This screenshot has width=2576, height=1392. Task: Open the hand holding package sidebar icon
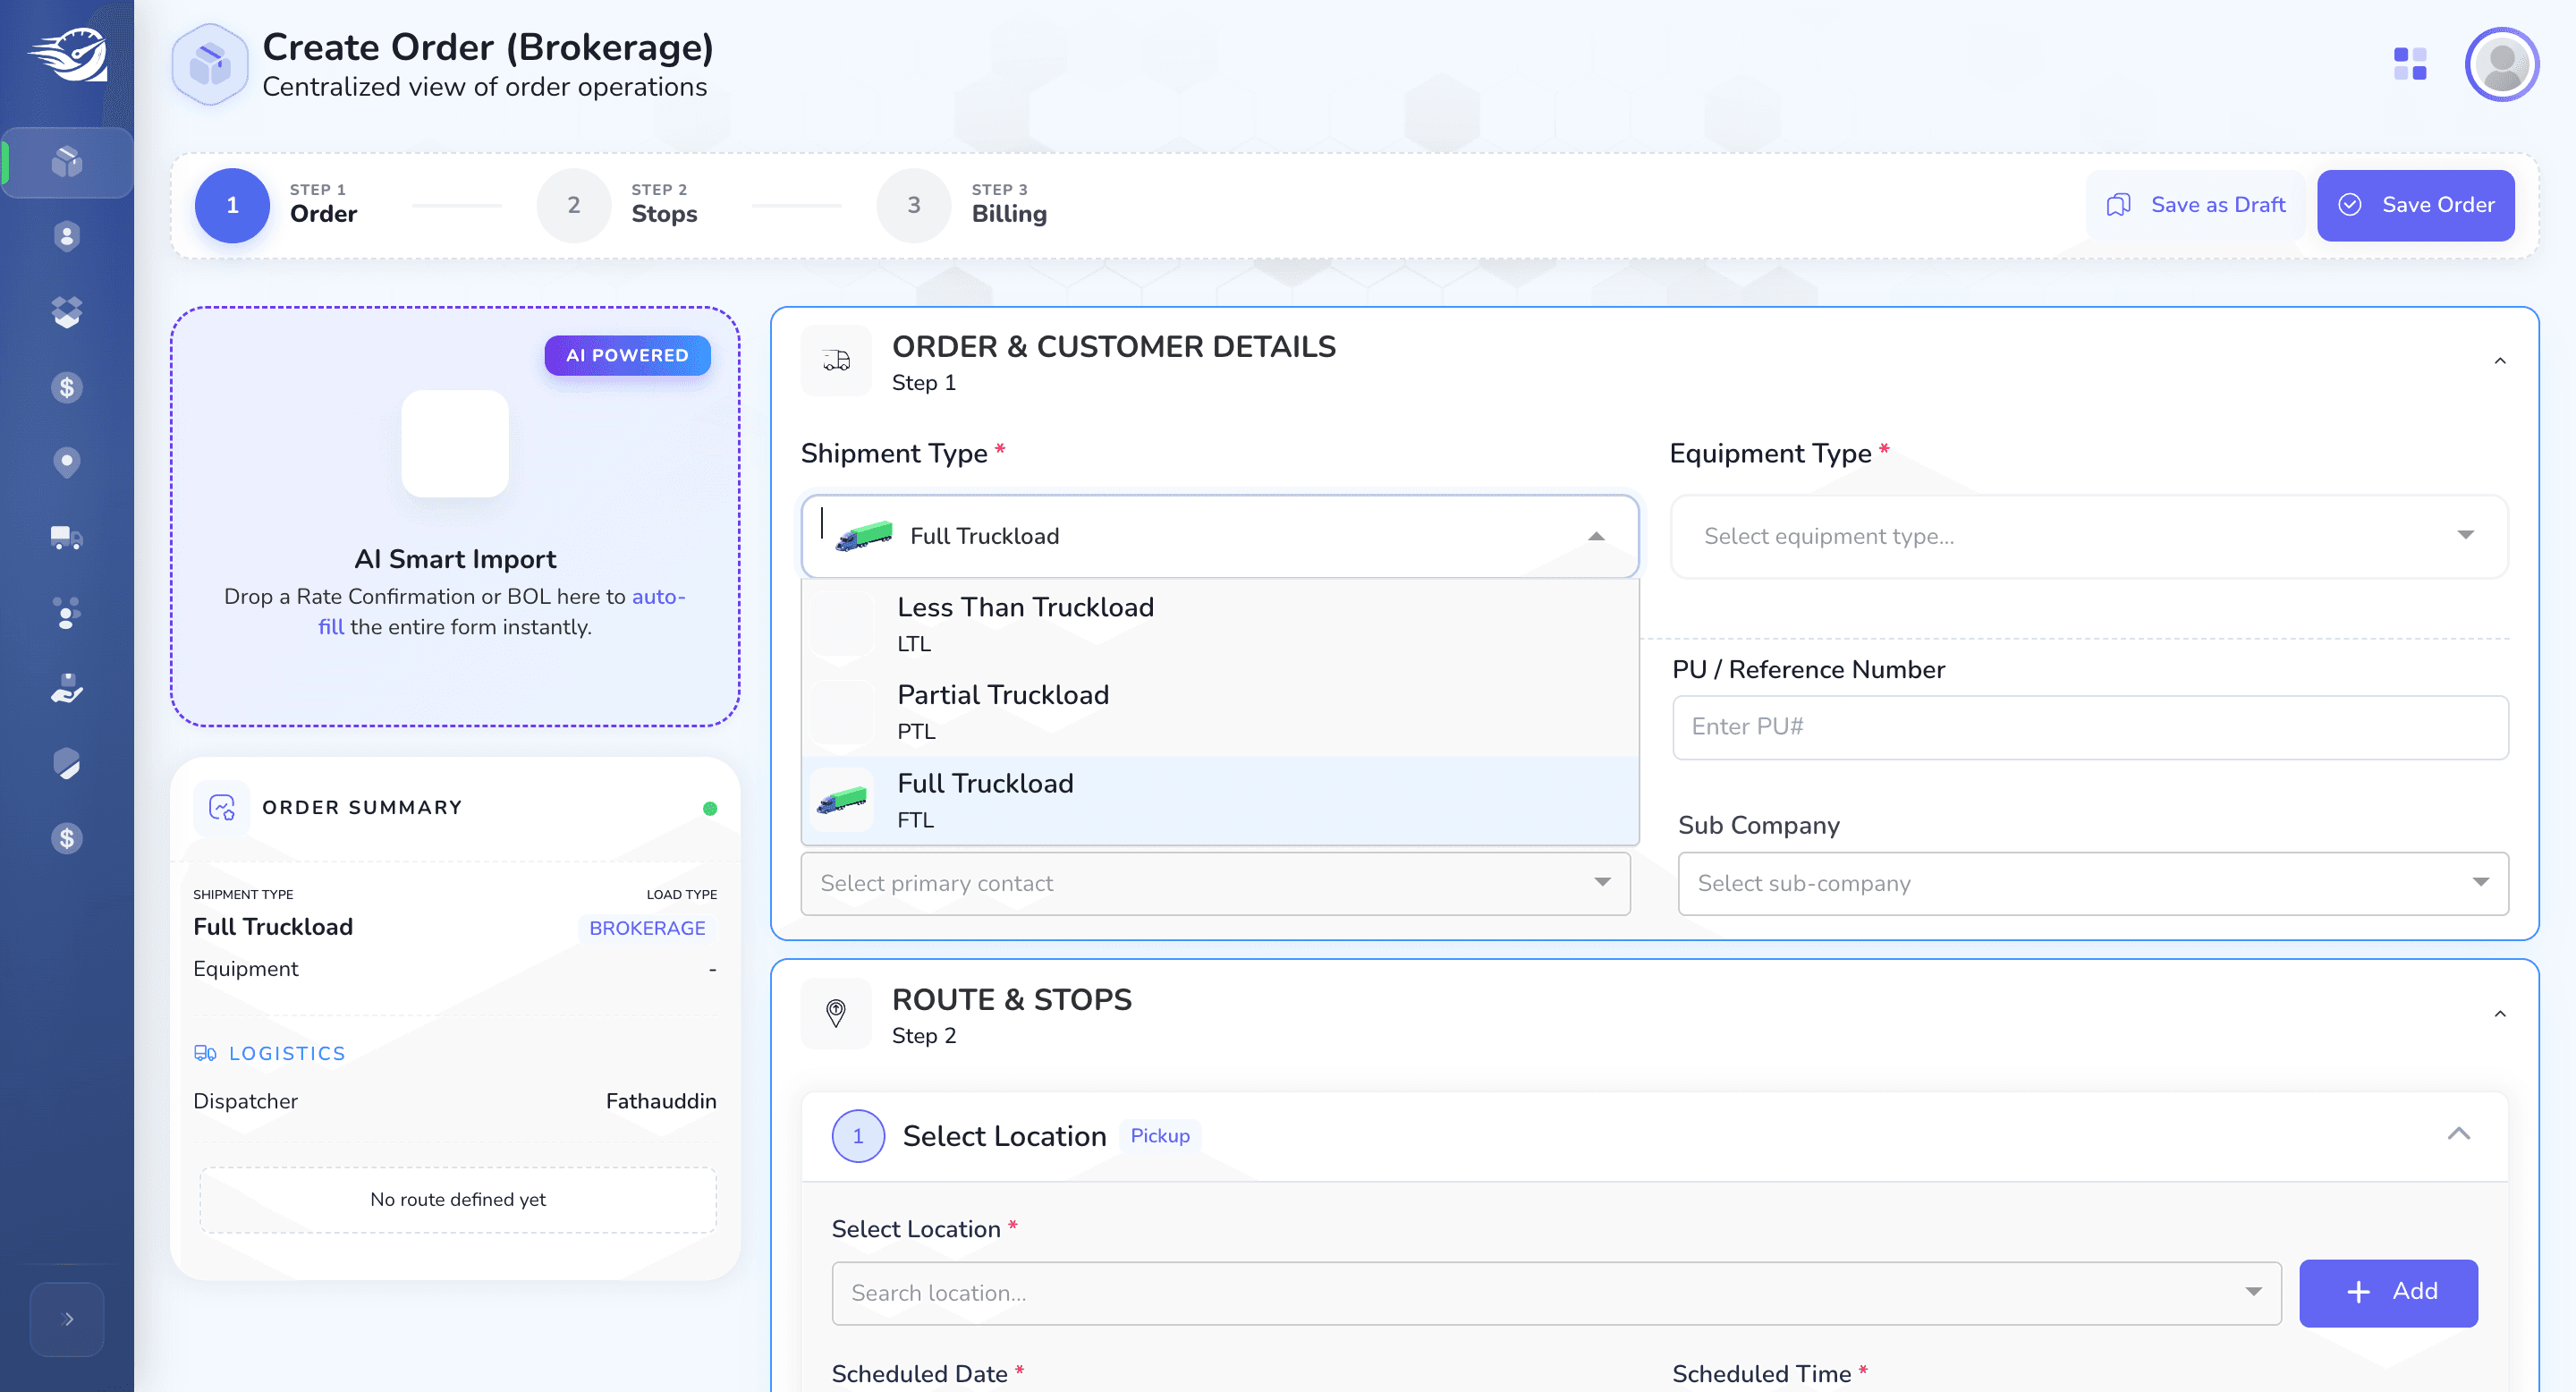[67, 688]
